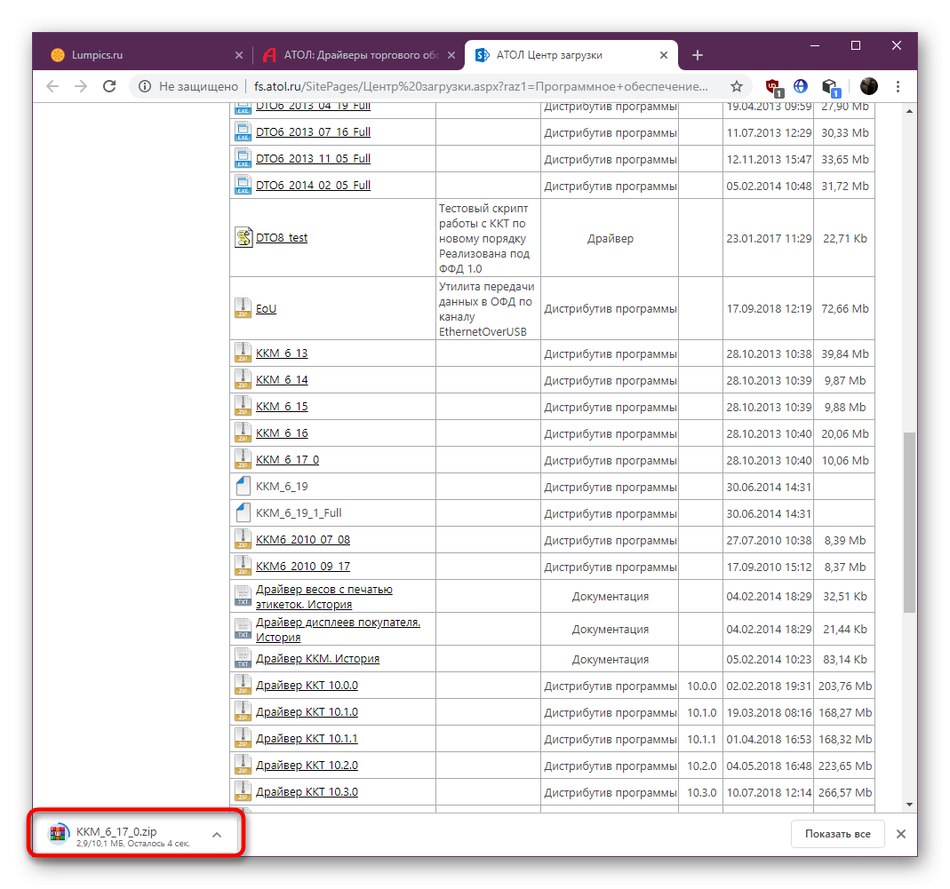Open 'Драйвер дисплеев покупателя. История' link
950x889 pixels.
tap(337, 630)
